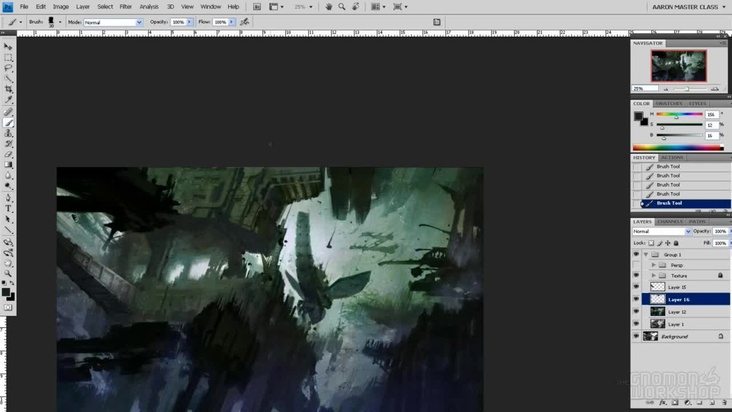
Task: Hide Layer 1 with eye icon
Action: coord(636,323)
